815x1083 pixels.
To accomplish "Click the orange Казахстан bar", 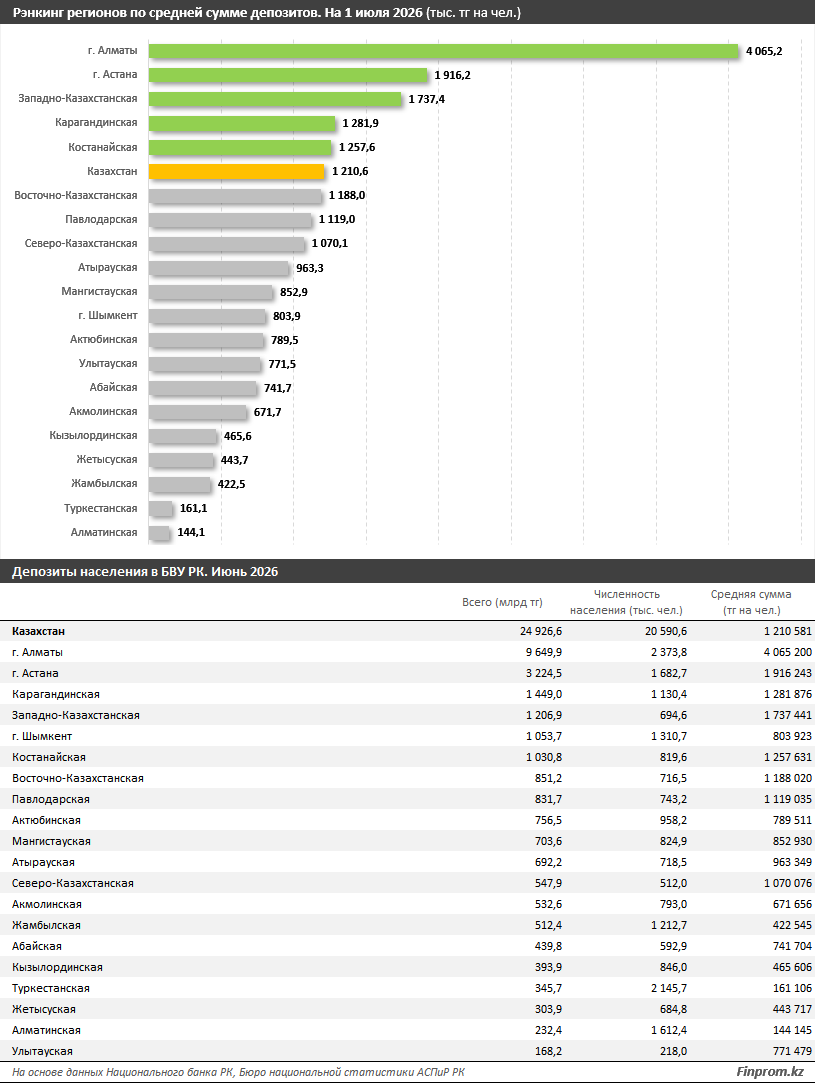I will click(x=237, y=171).
